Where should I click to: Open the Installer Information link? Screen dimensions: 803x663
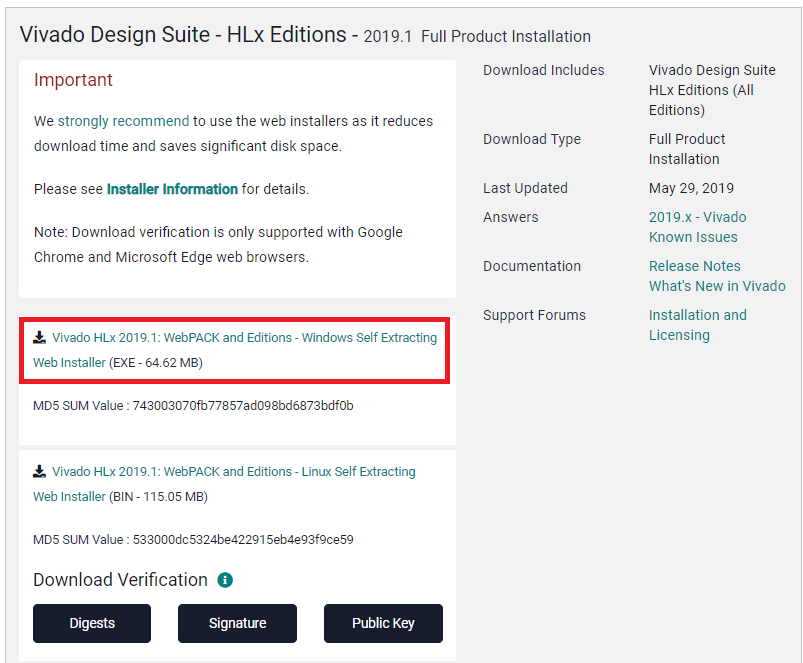(x=172, y=189)
